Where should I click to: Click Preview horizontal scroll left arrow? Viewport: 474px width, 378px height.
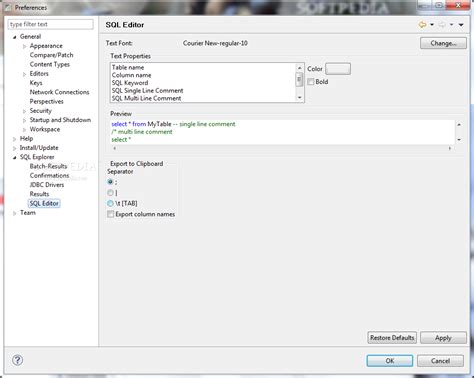click(x=115, y=148)
